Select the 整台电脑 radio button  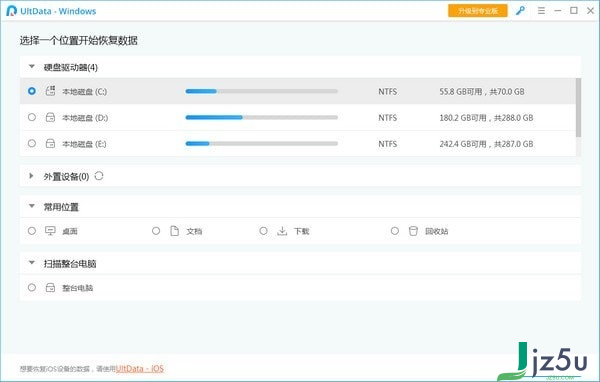32,287
